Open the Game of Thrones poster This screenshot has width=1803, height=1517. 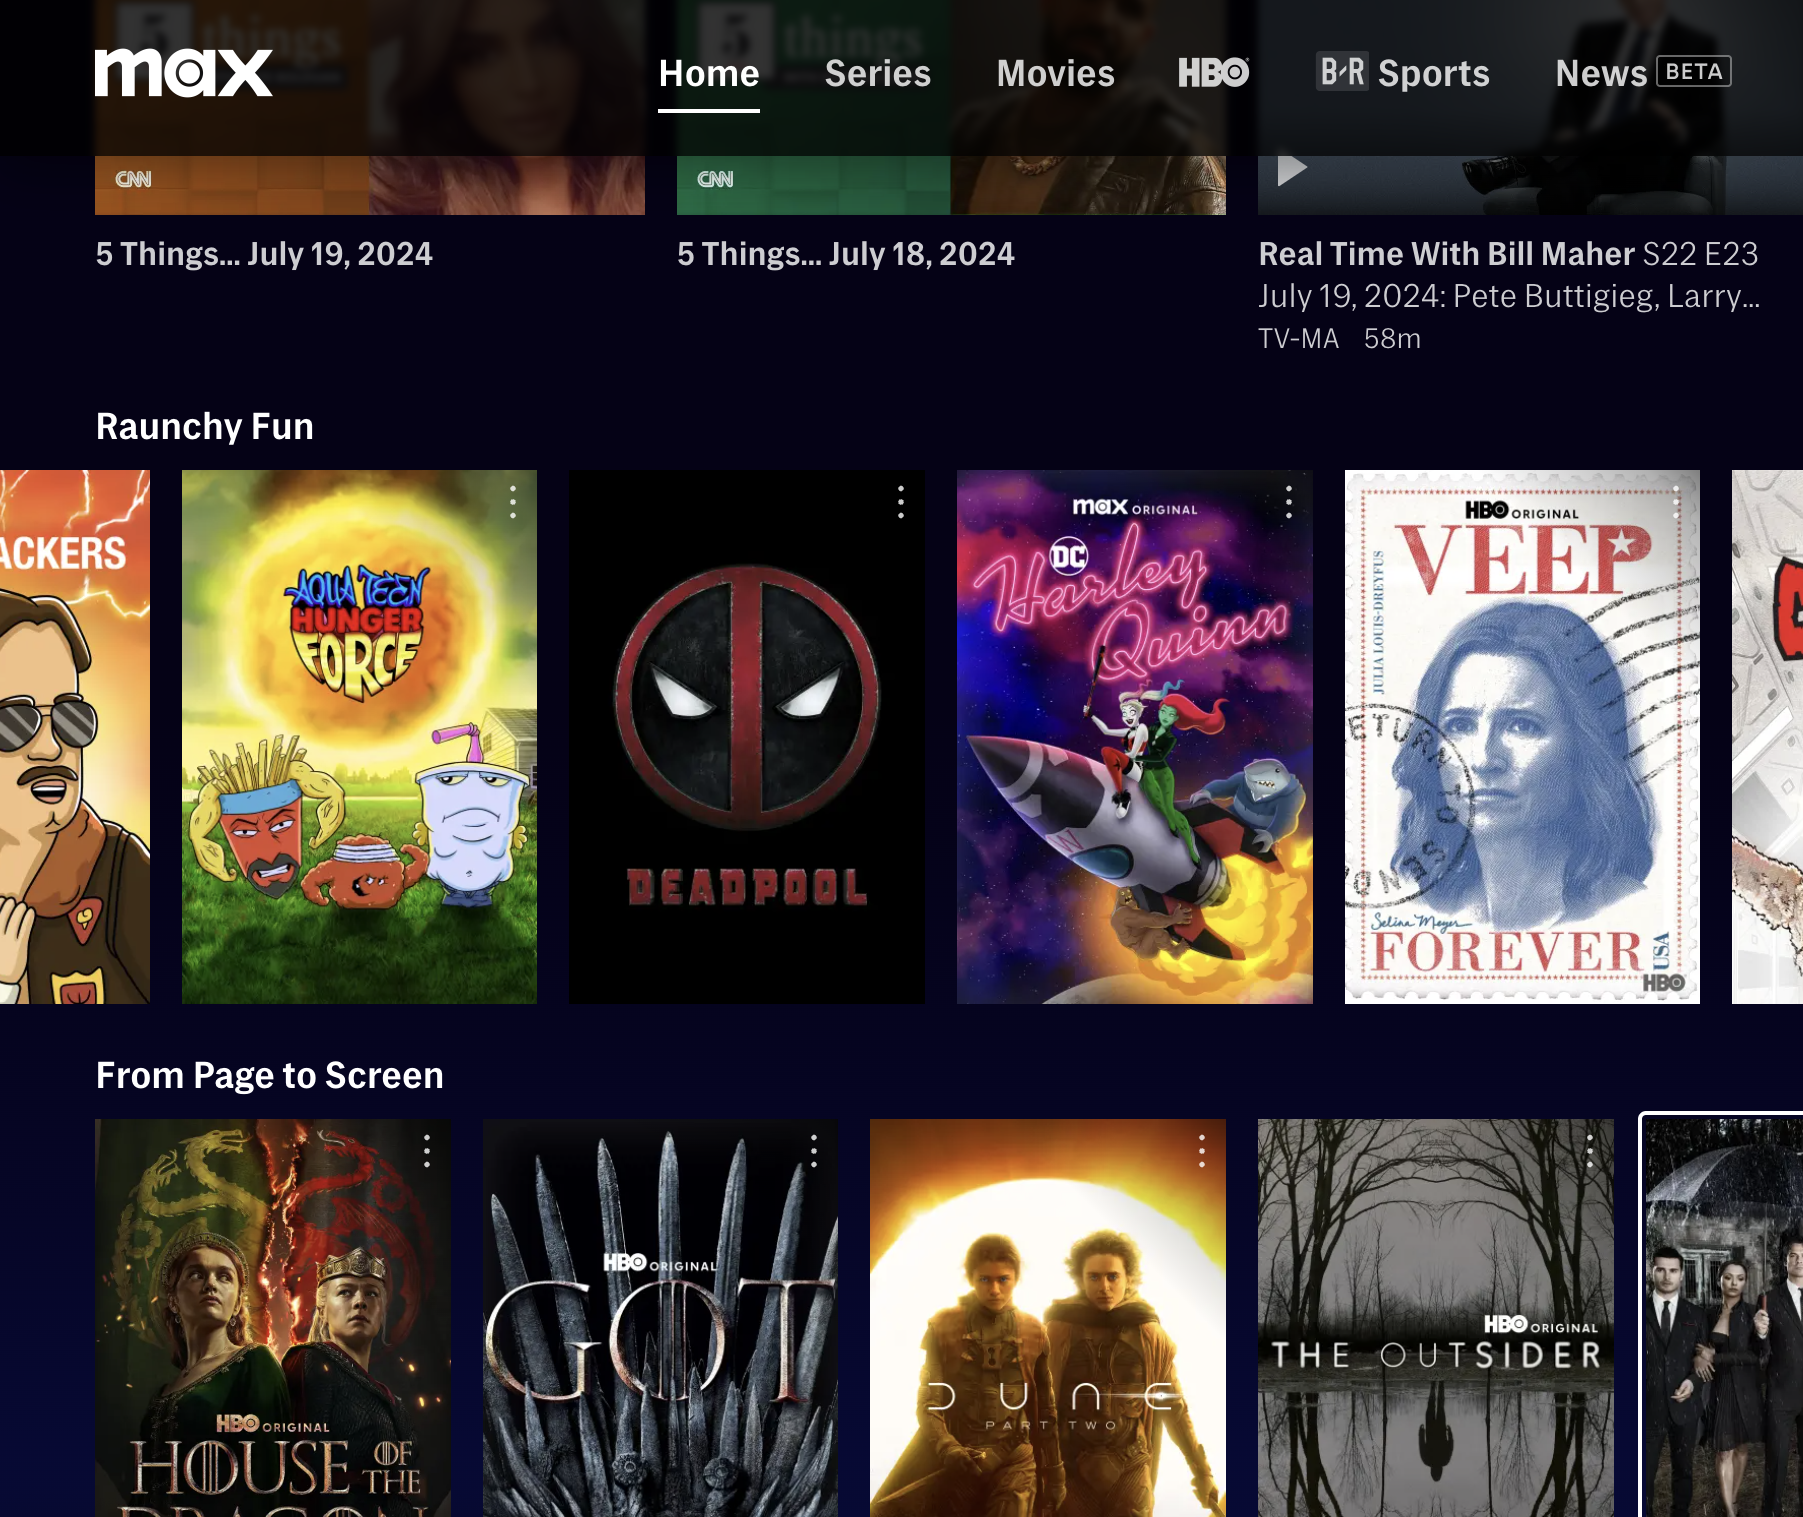coord(660,1318)
